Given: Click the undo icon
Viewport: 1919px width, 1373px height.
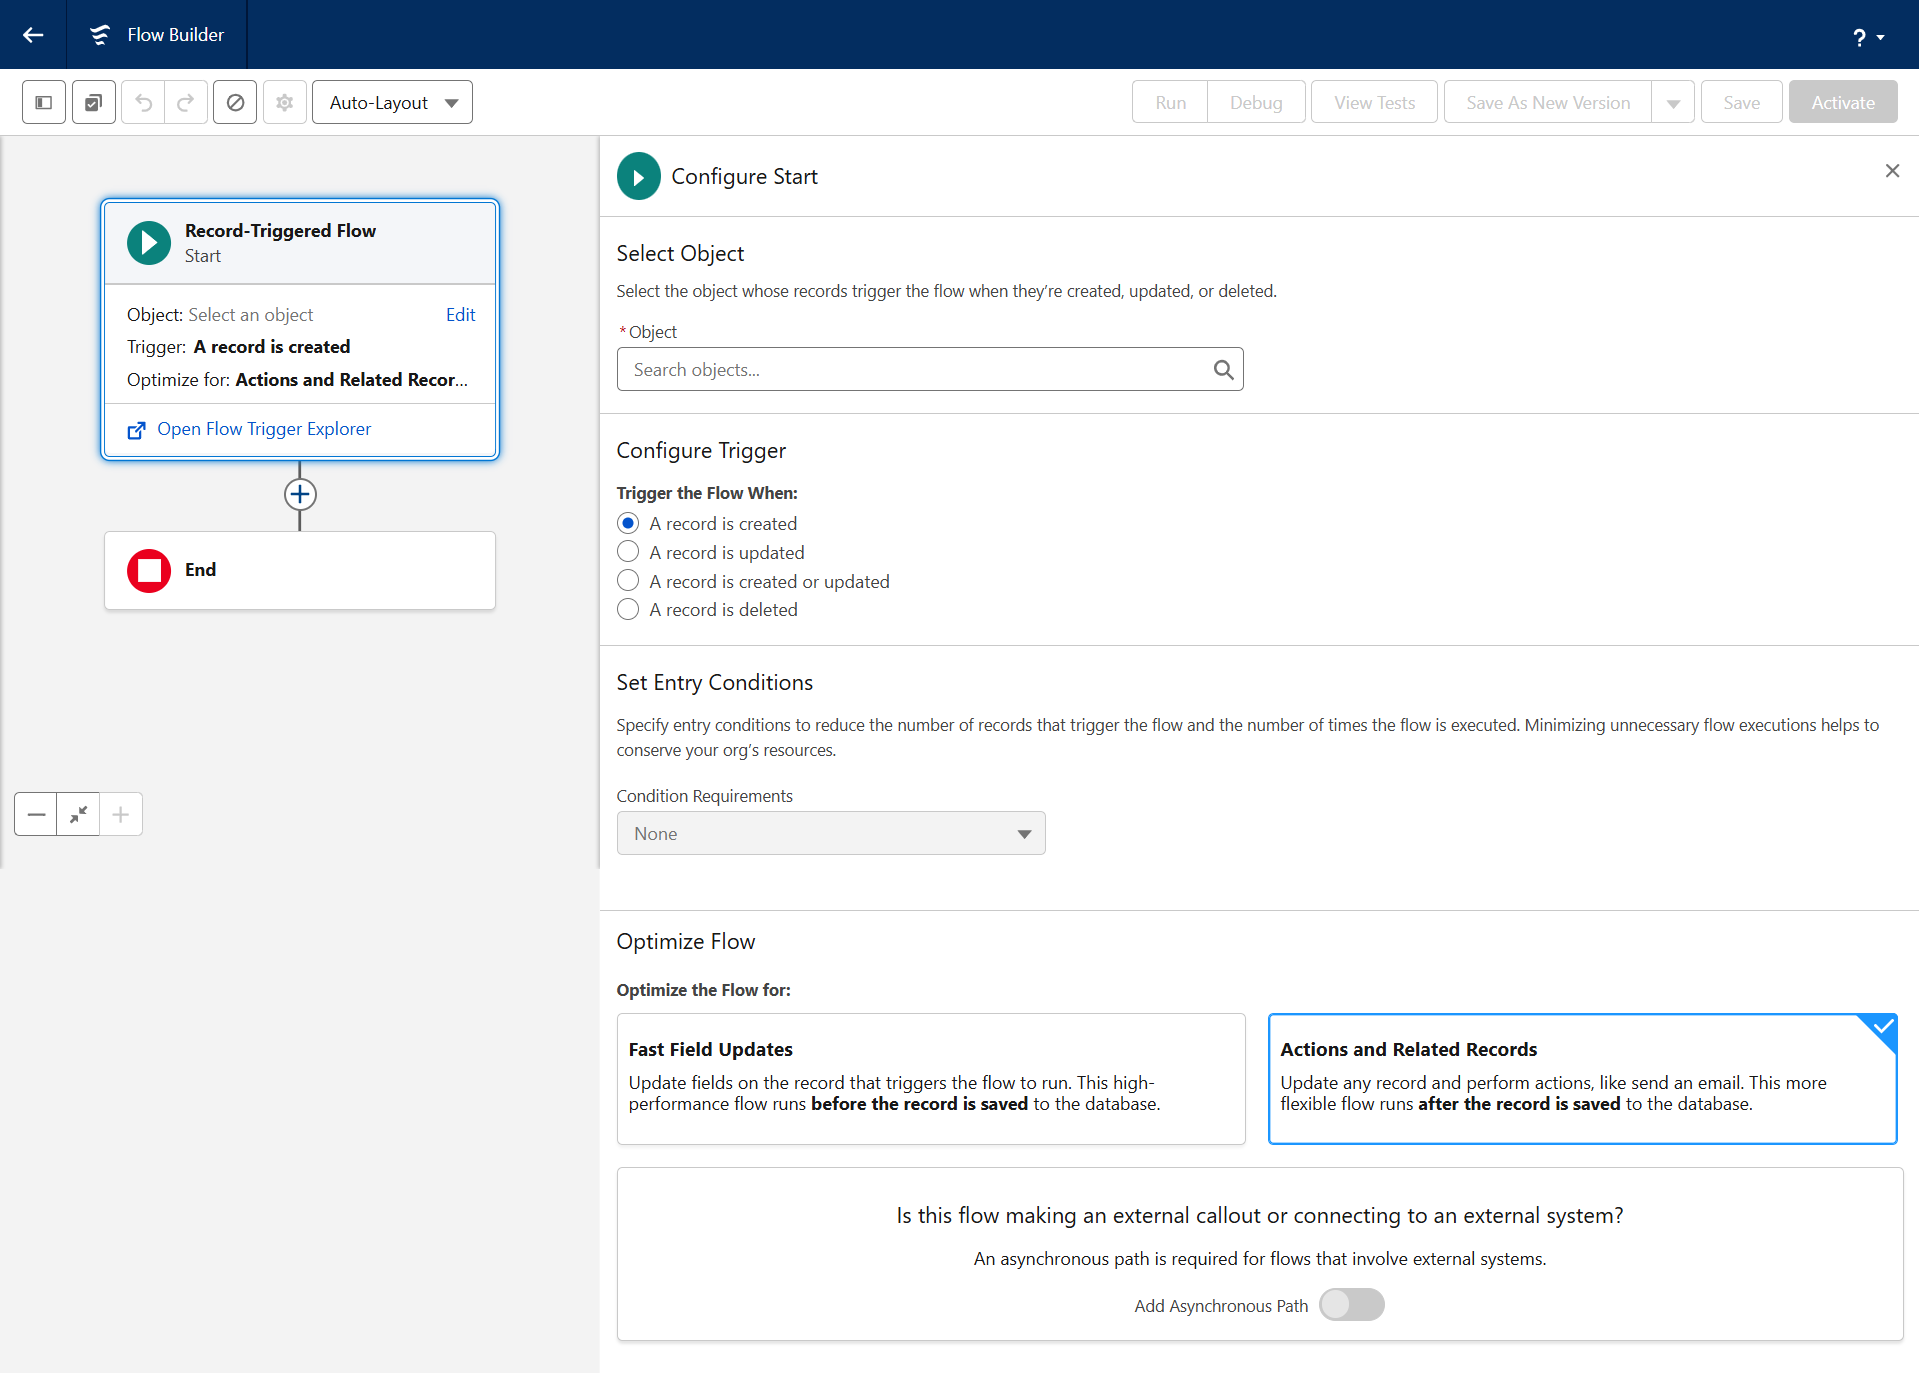Looking at the screenshot, I should [144, 102].
